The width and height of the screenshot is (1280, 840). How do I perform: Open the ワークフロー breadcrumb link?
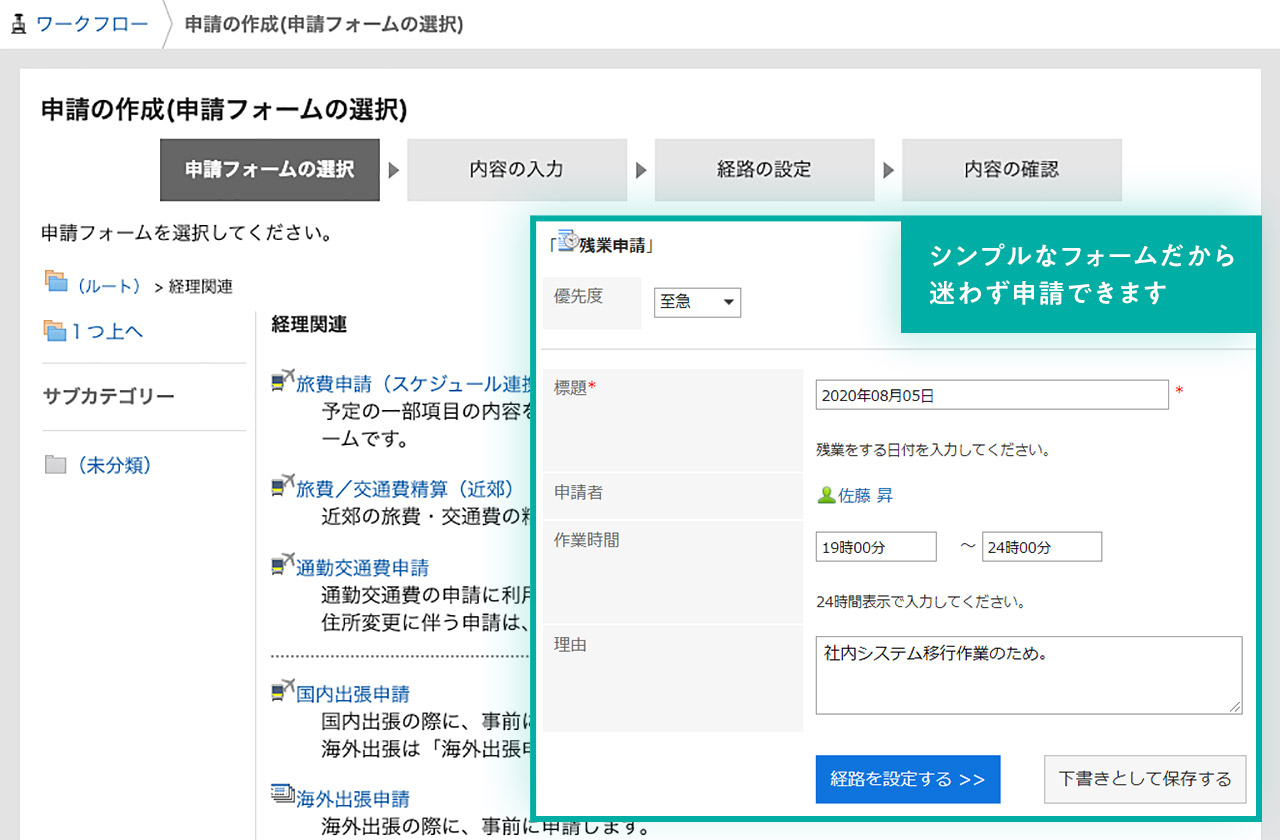92,24
